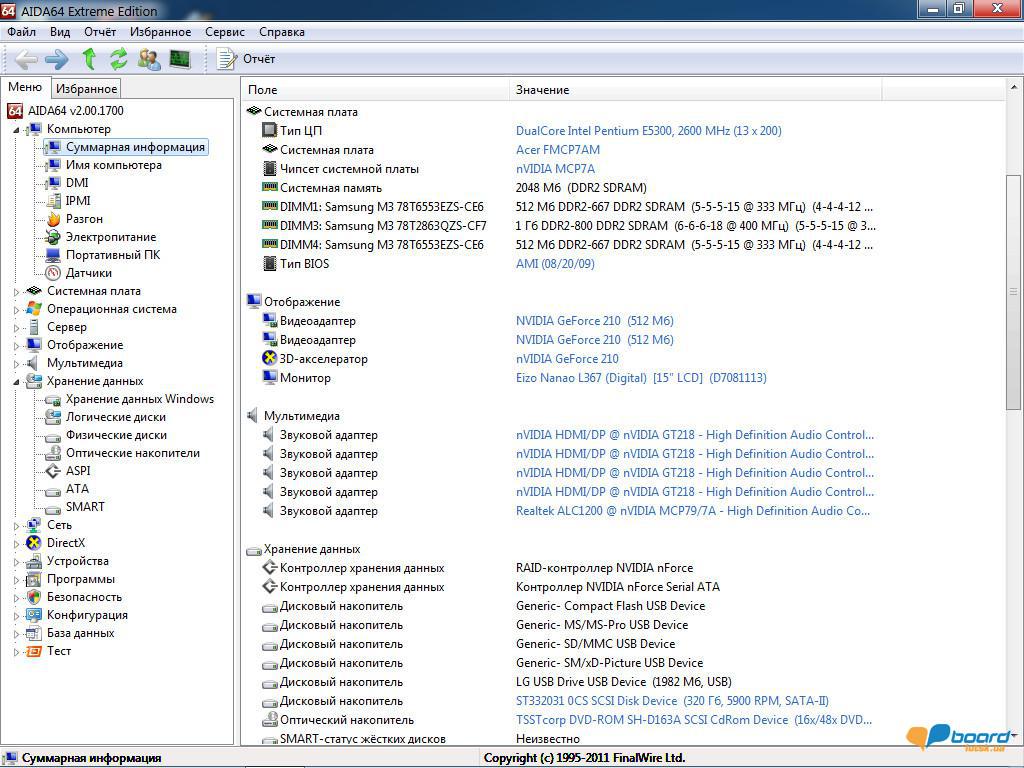Switch to the Избранное tab
Image resolution: width=1024 pixels, height=768 pixels.
86,88
